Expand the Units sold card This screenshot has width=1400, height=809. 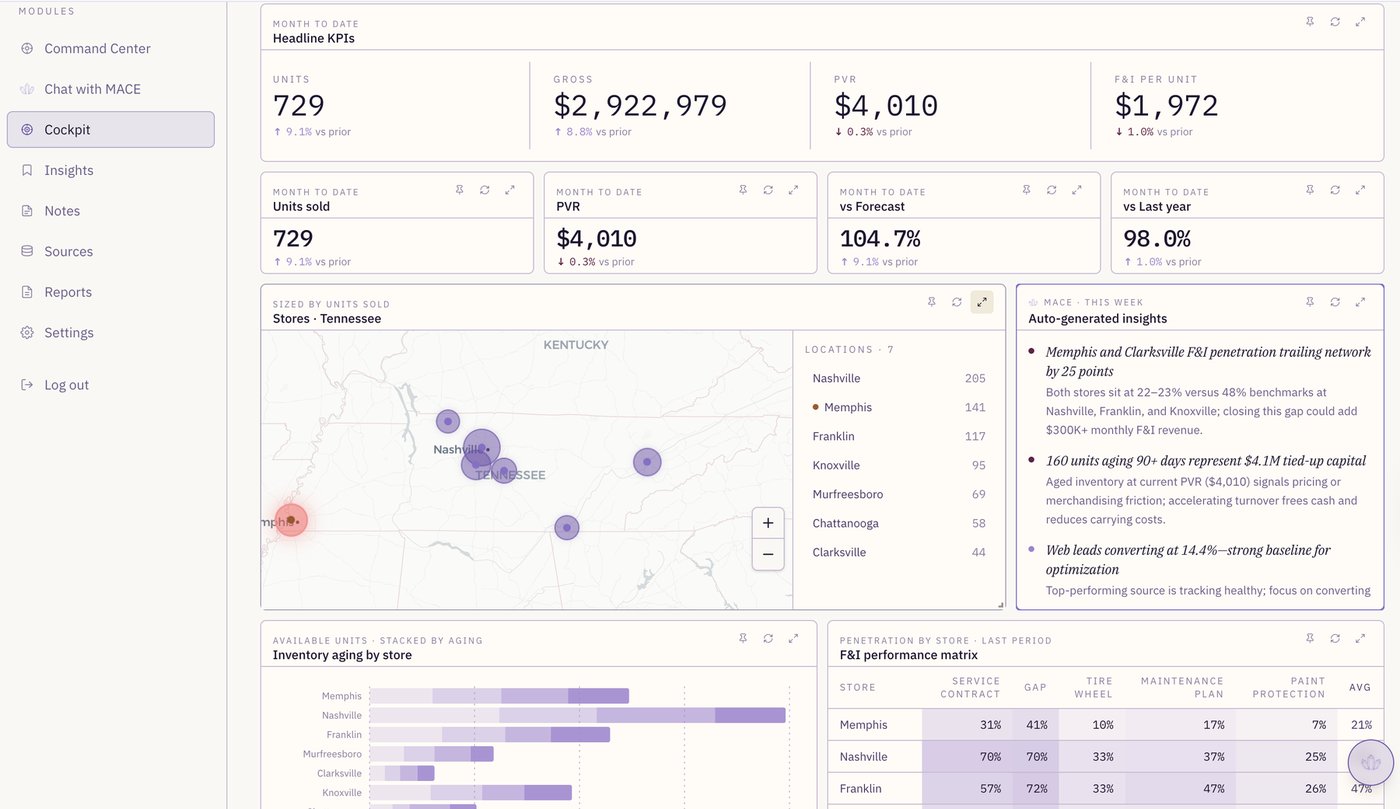(510, 190)
